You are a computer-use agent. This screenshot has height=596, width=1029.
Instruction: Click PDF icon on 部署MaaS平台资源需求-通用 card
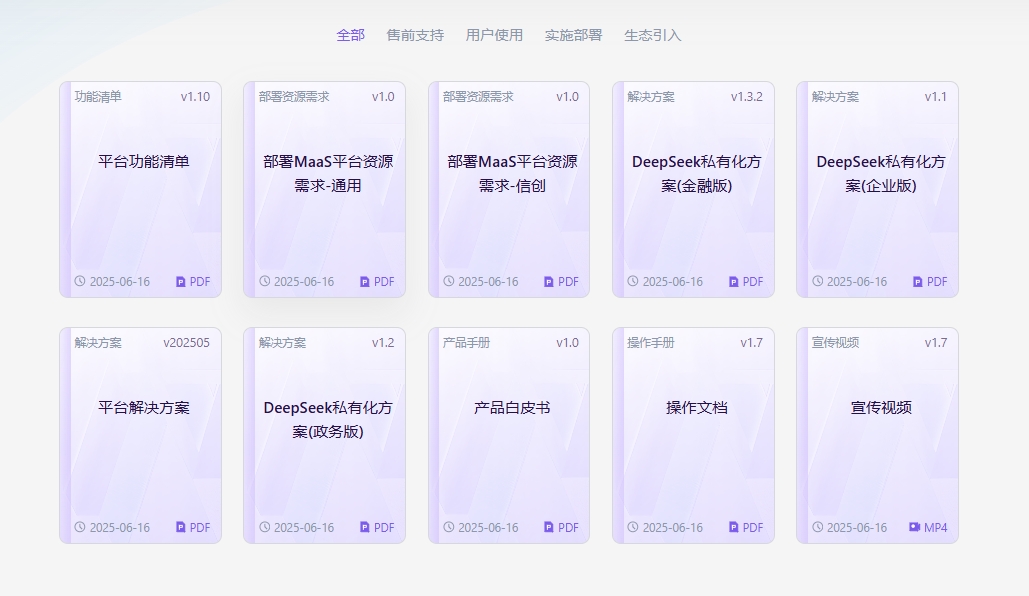tap(365, 282)
